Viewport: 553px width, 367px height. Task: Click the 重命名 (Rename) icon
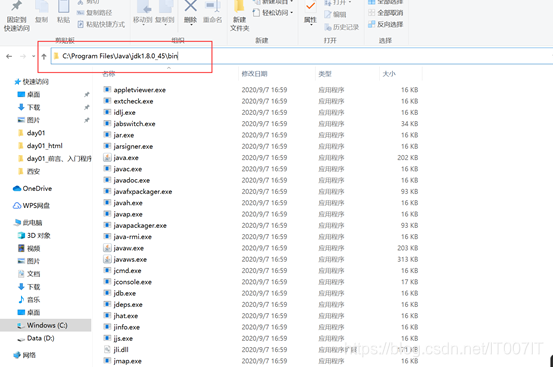(213, 6)
